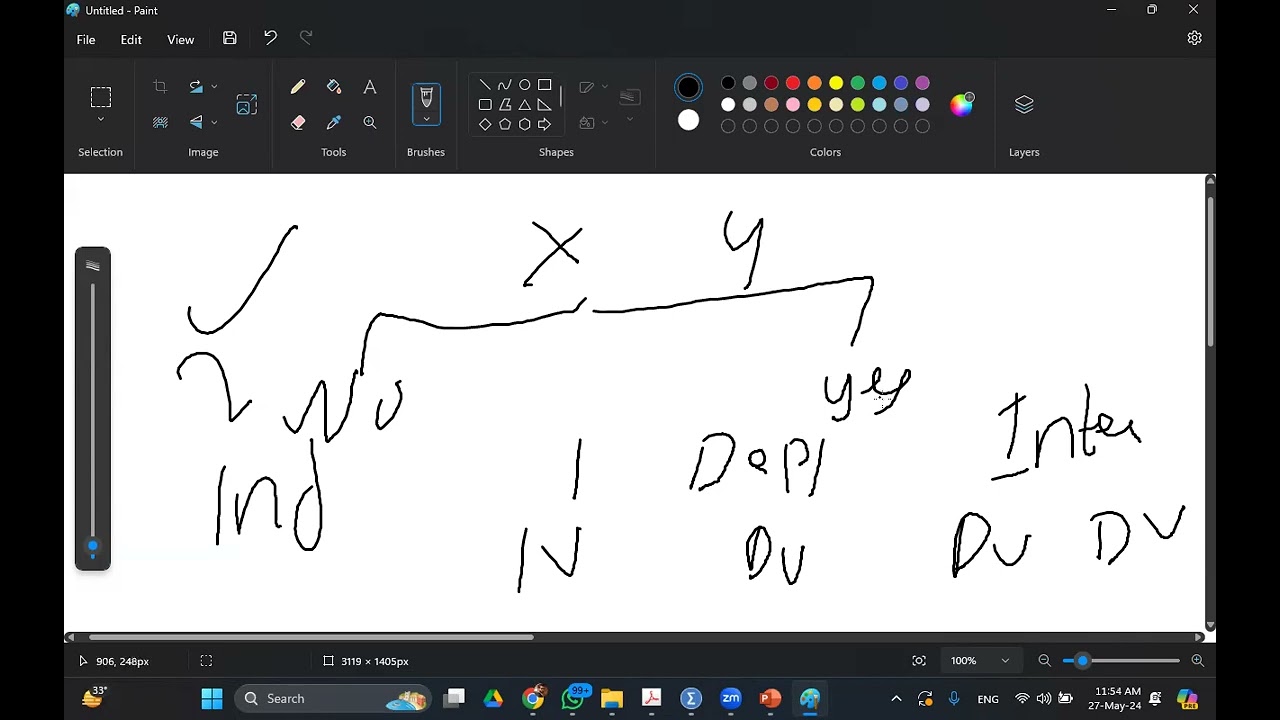Select the Rounded rectangle shape
The width and height of the screenshot is (1280, 720).
pyautogui.click(x=485, y=105)
